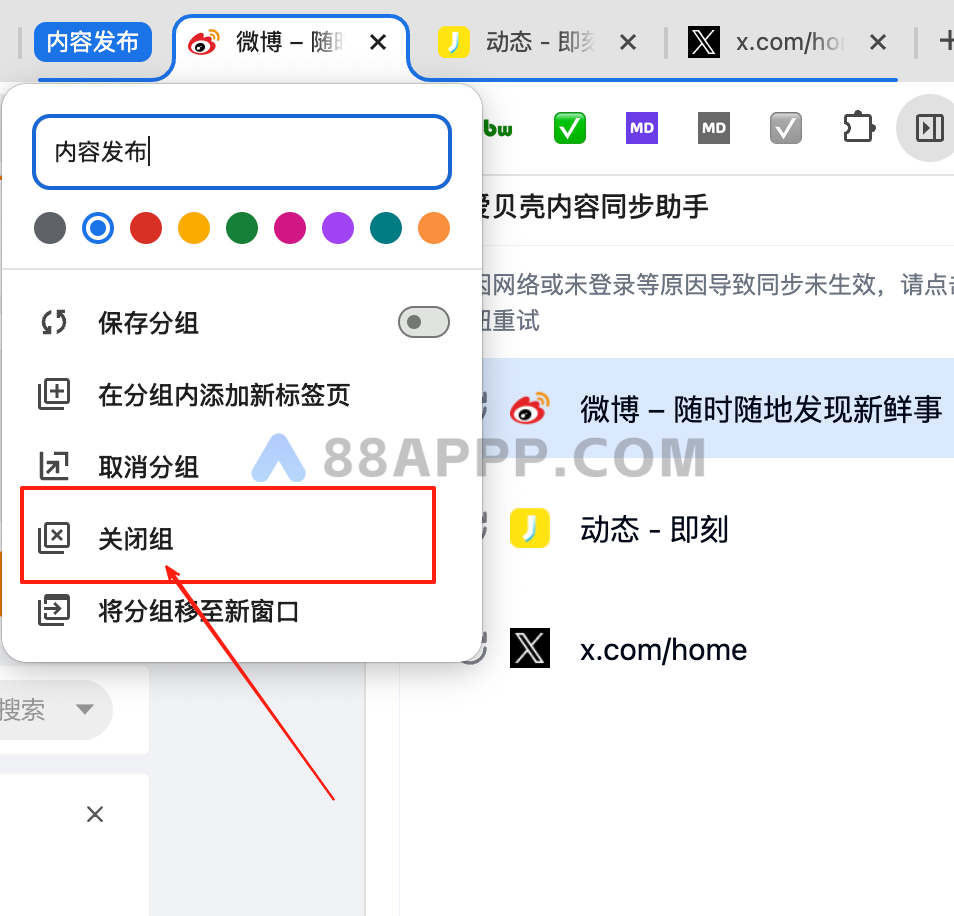Select 在分组内添加新标签页
Viewport: 954px width, 916px height.
(x=242, y=395)
